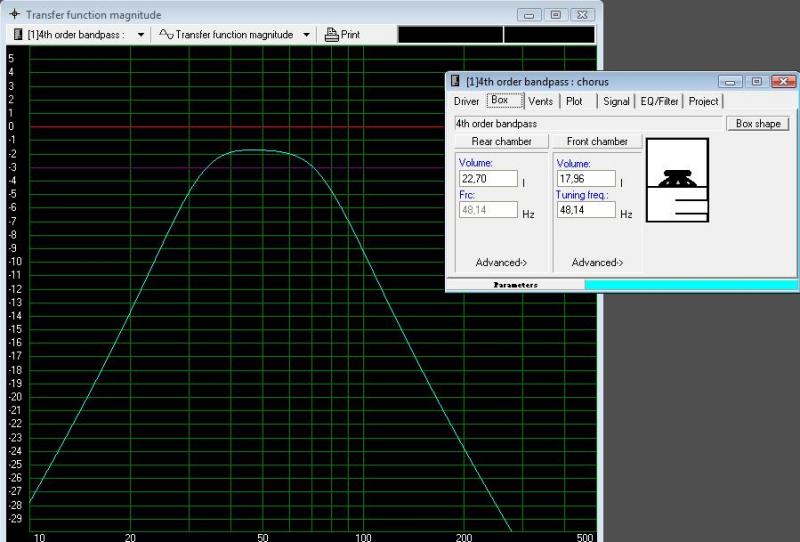The height and width of the screenshot is (542, 800).
Task: Open the 4th order bandpass project dropdown
Action: [140, 34]
